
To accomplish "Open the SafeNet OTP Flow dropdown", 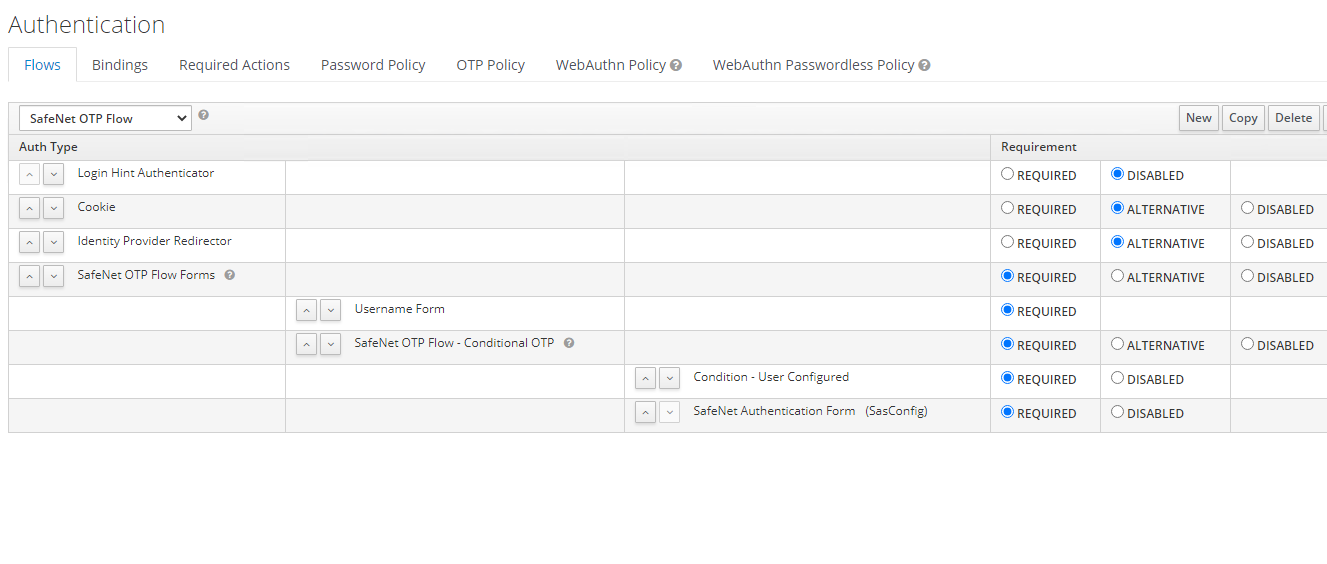I will [105, 118].
